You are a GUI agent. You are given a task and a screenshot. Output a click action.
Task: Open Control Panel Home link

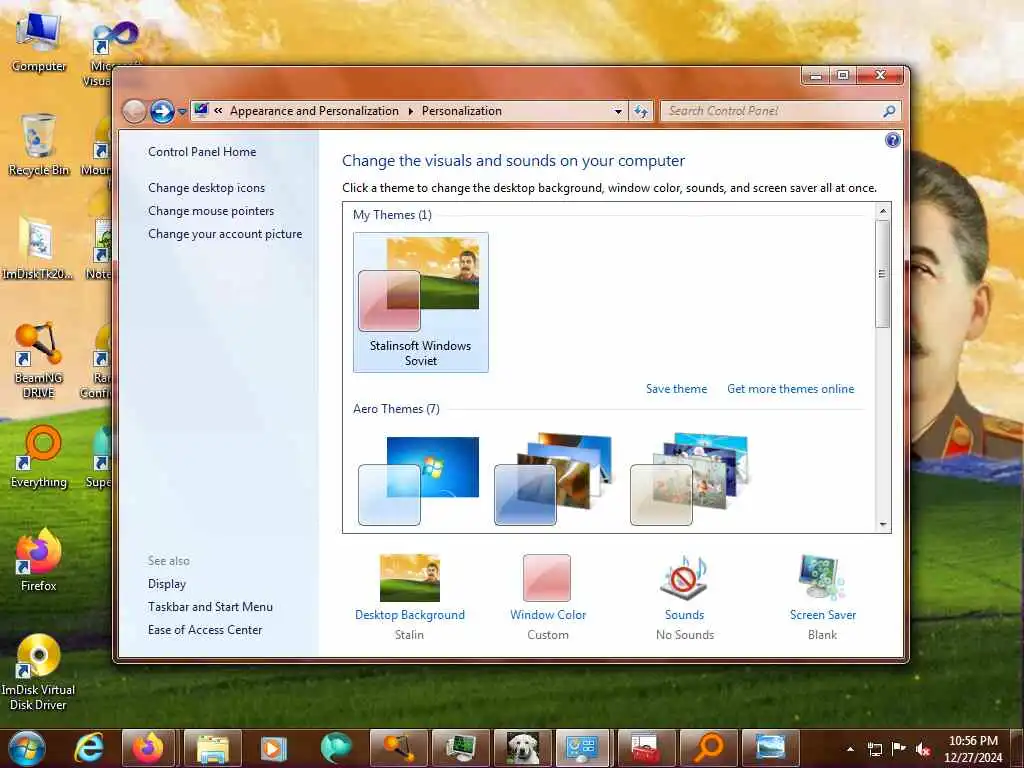click(x=202, y=152)
